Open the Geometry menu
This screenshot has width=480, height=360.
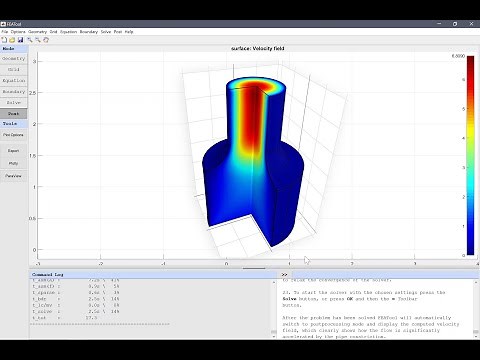(37, 32)
